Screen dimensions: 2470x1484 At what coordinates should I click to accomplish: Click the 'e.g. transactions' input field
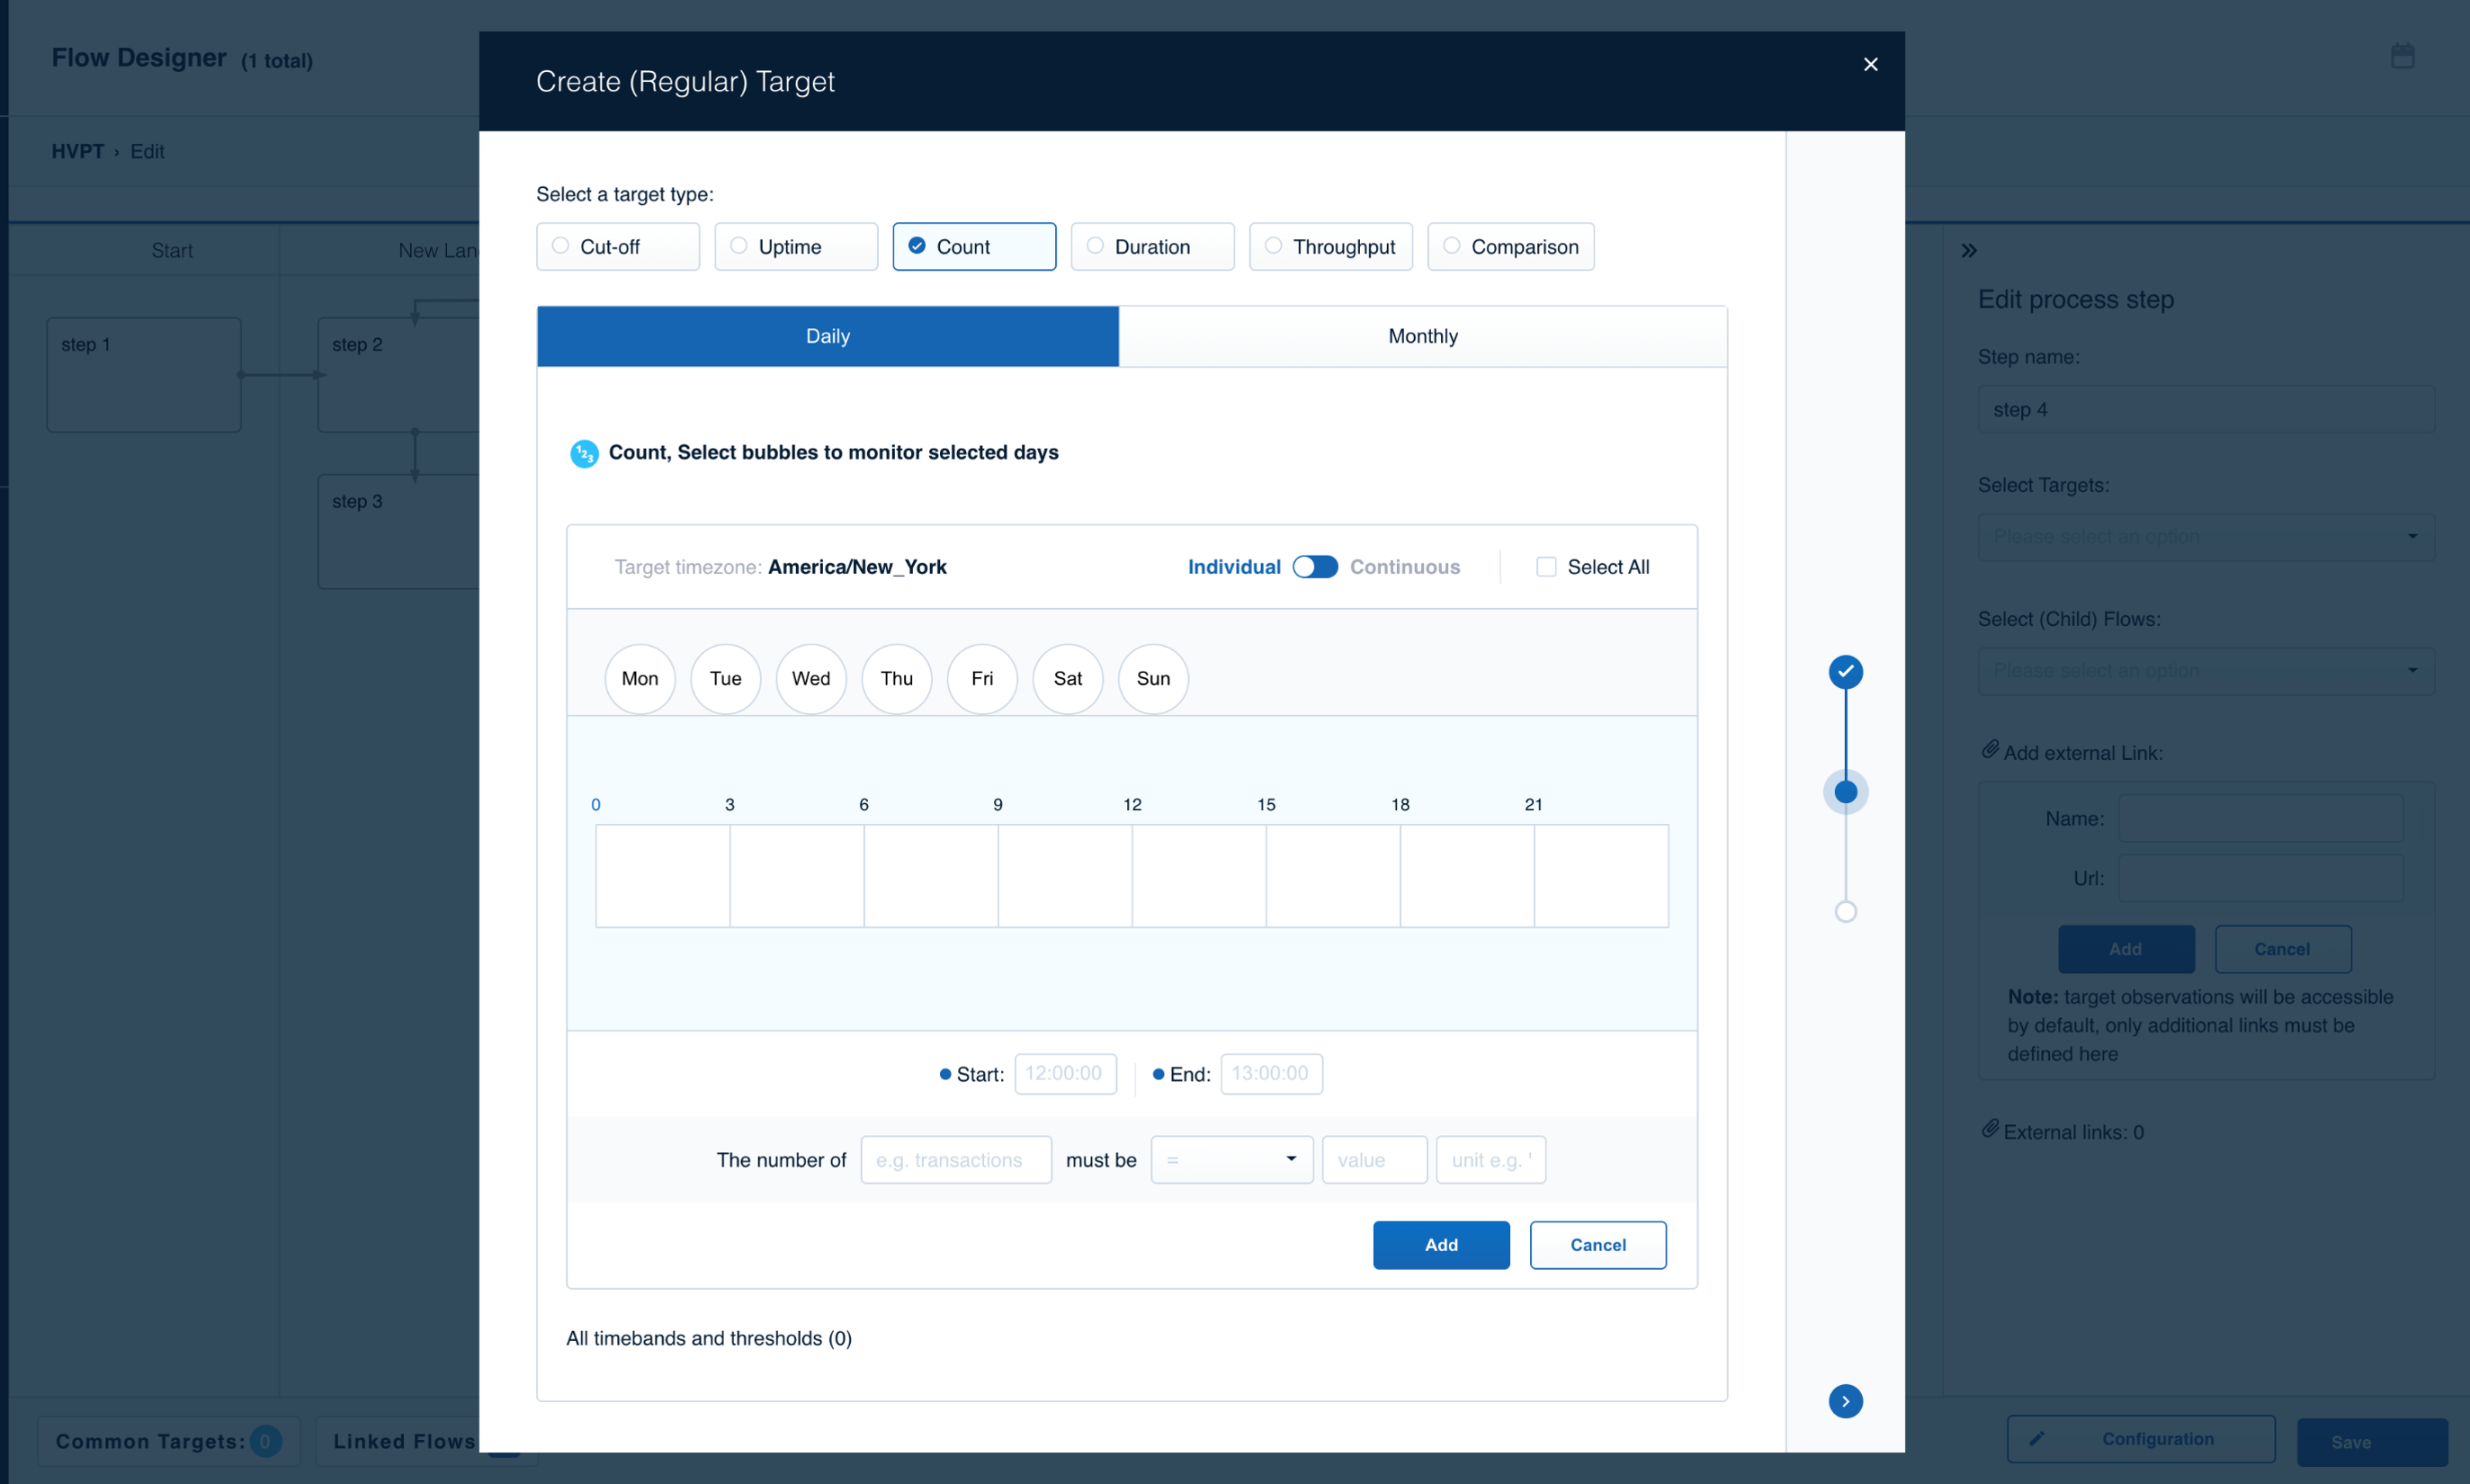[955, 1159]
